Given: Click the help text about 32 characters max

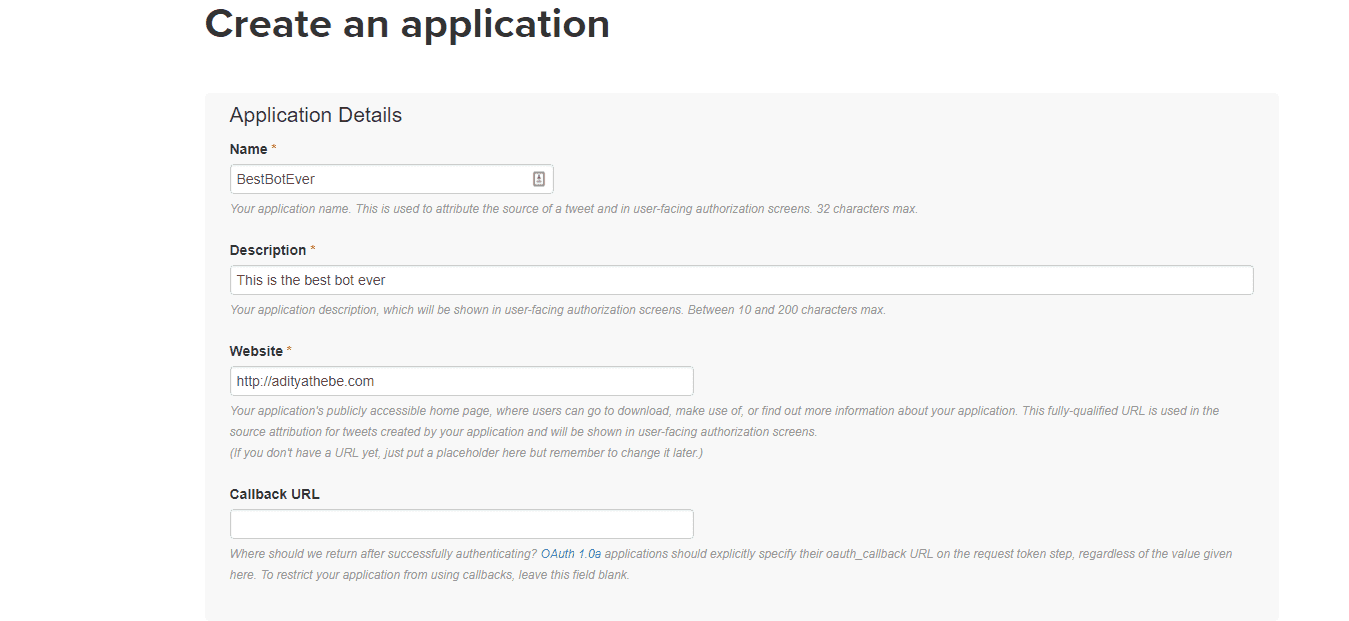Looking at the screenshot, I should click(x=573, y=209).
